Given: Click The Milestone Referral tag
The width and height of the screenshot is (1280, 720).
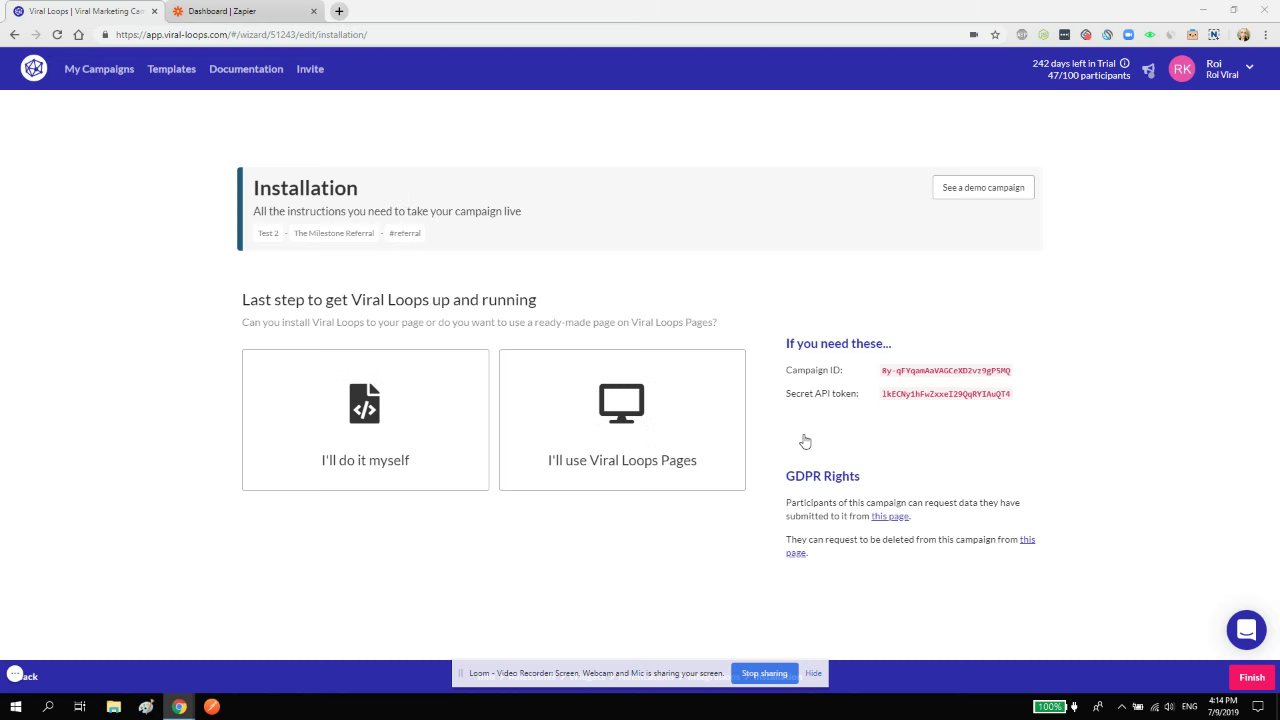Looking at the screenshot, I should coord(334,233).
